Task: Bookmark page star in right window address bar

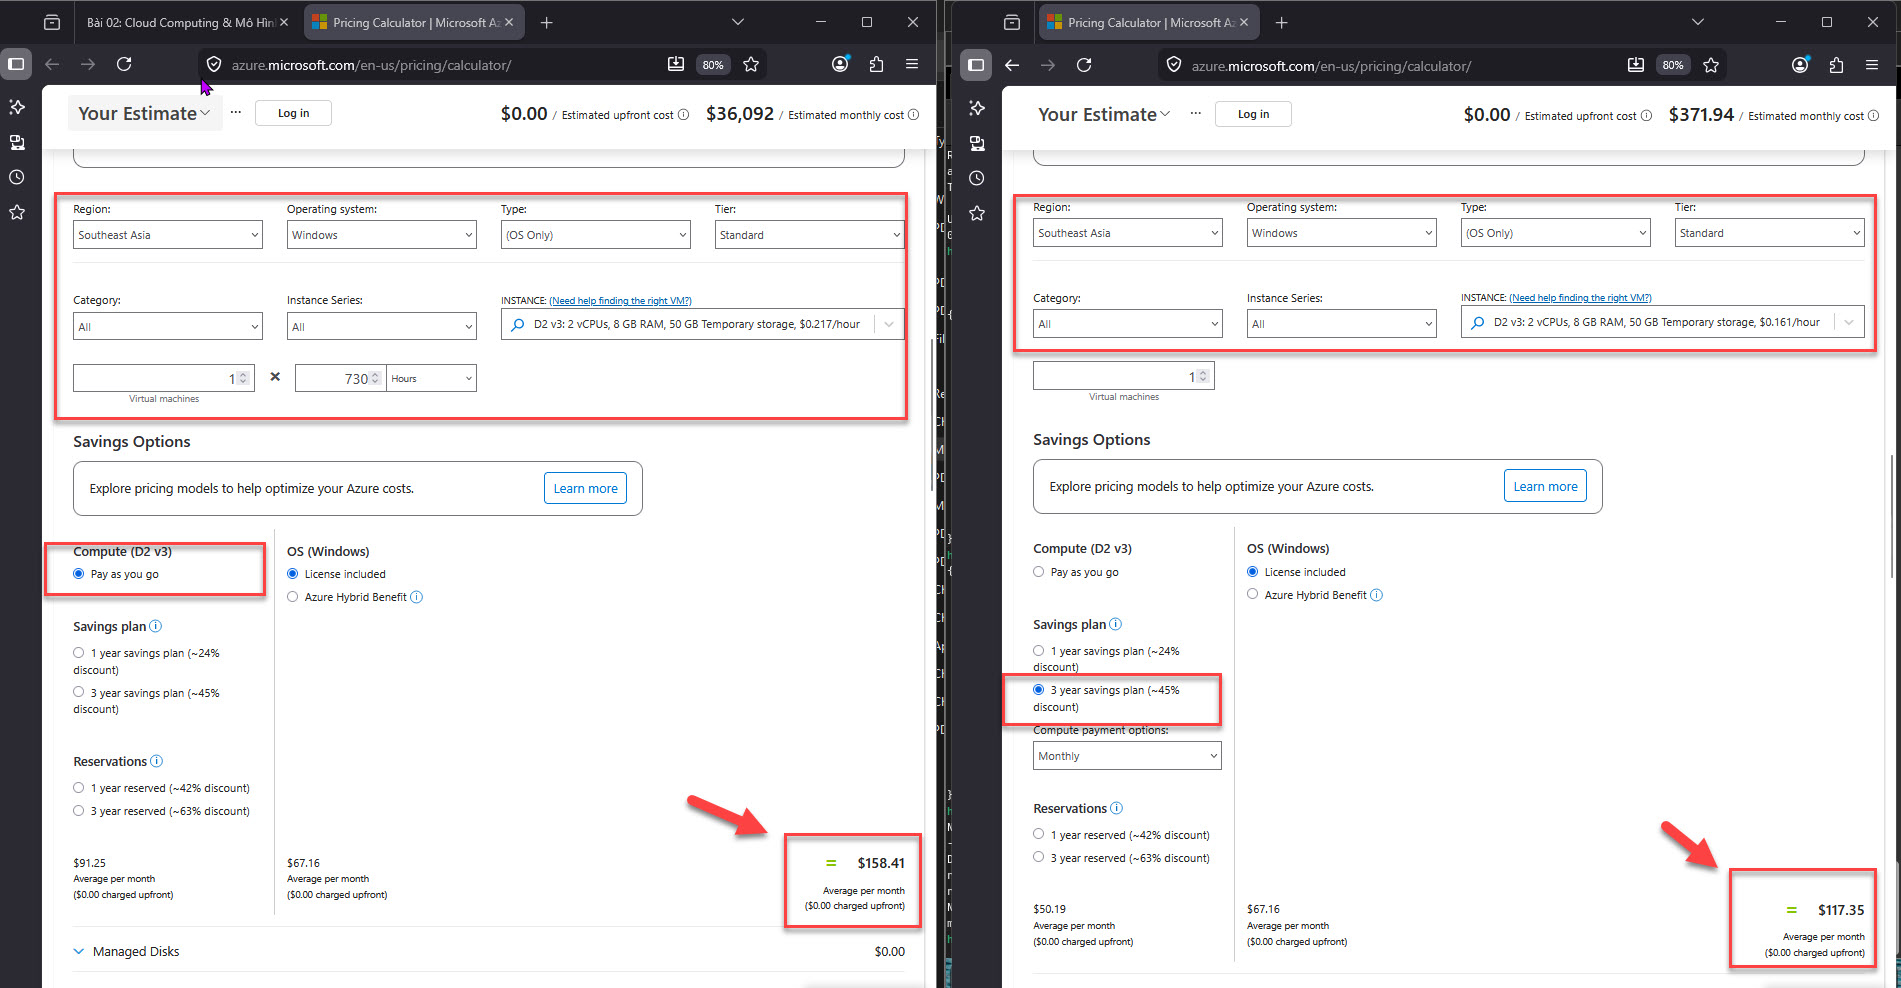Action: [1711, 65]
